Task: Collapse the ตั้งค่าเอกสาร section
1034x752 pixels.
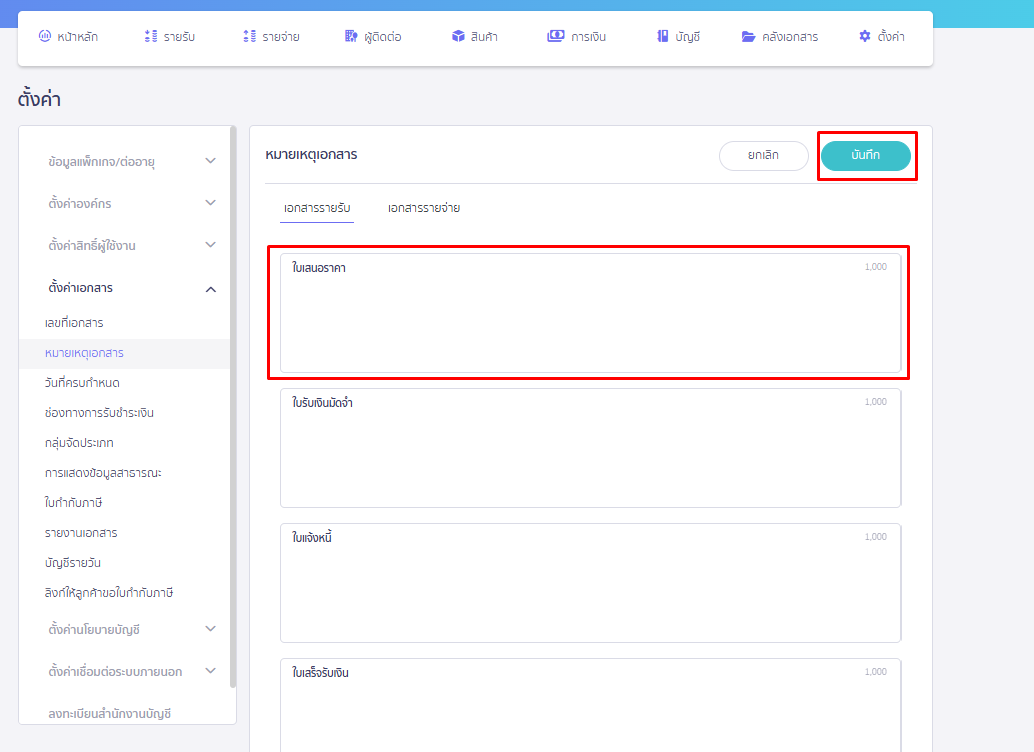Action: (x=210, y=289)
